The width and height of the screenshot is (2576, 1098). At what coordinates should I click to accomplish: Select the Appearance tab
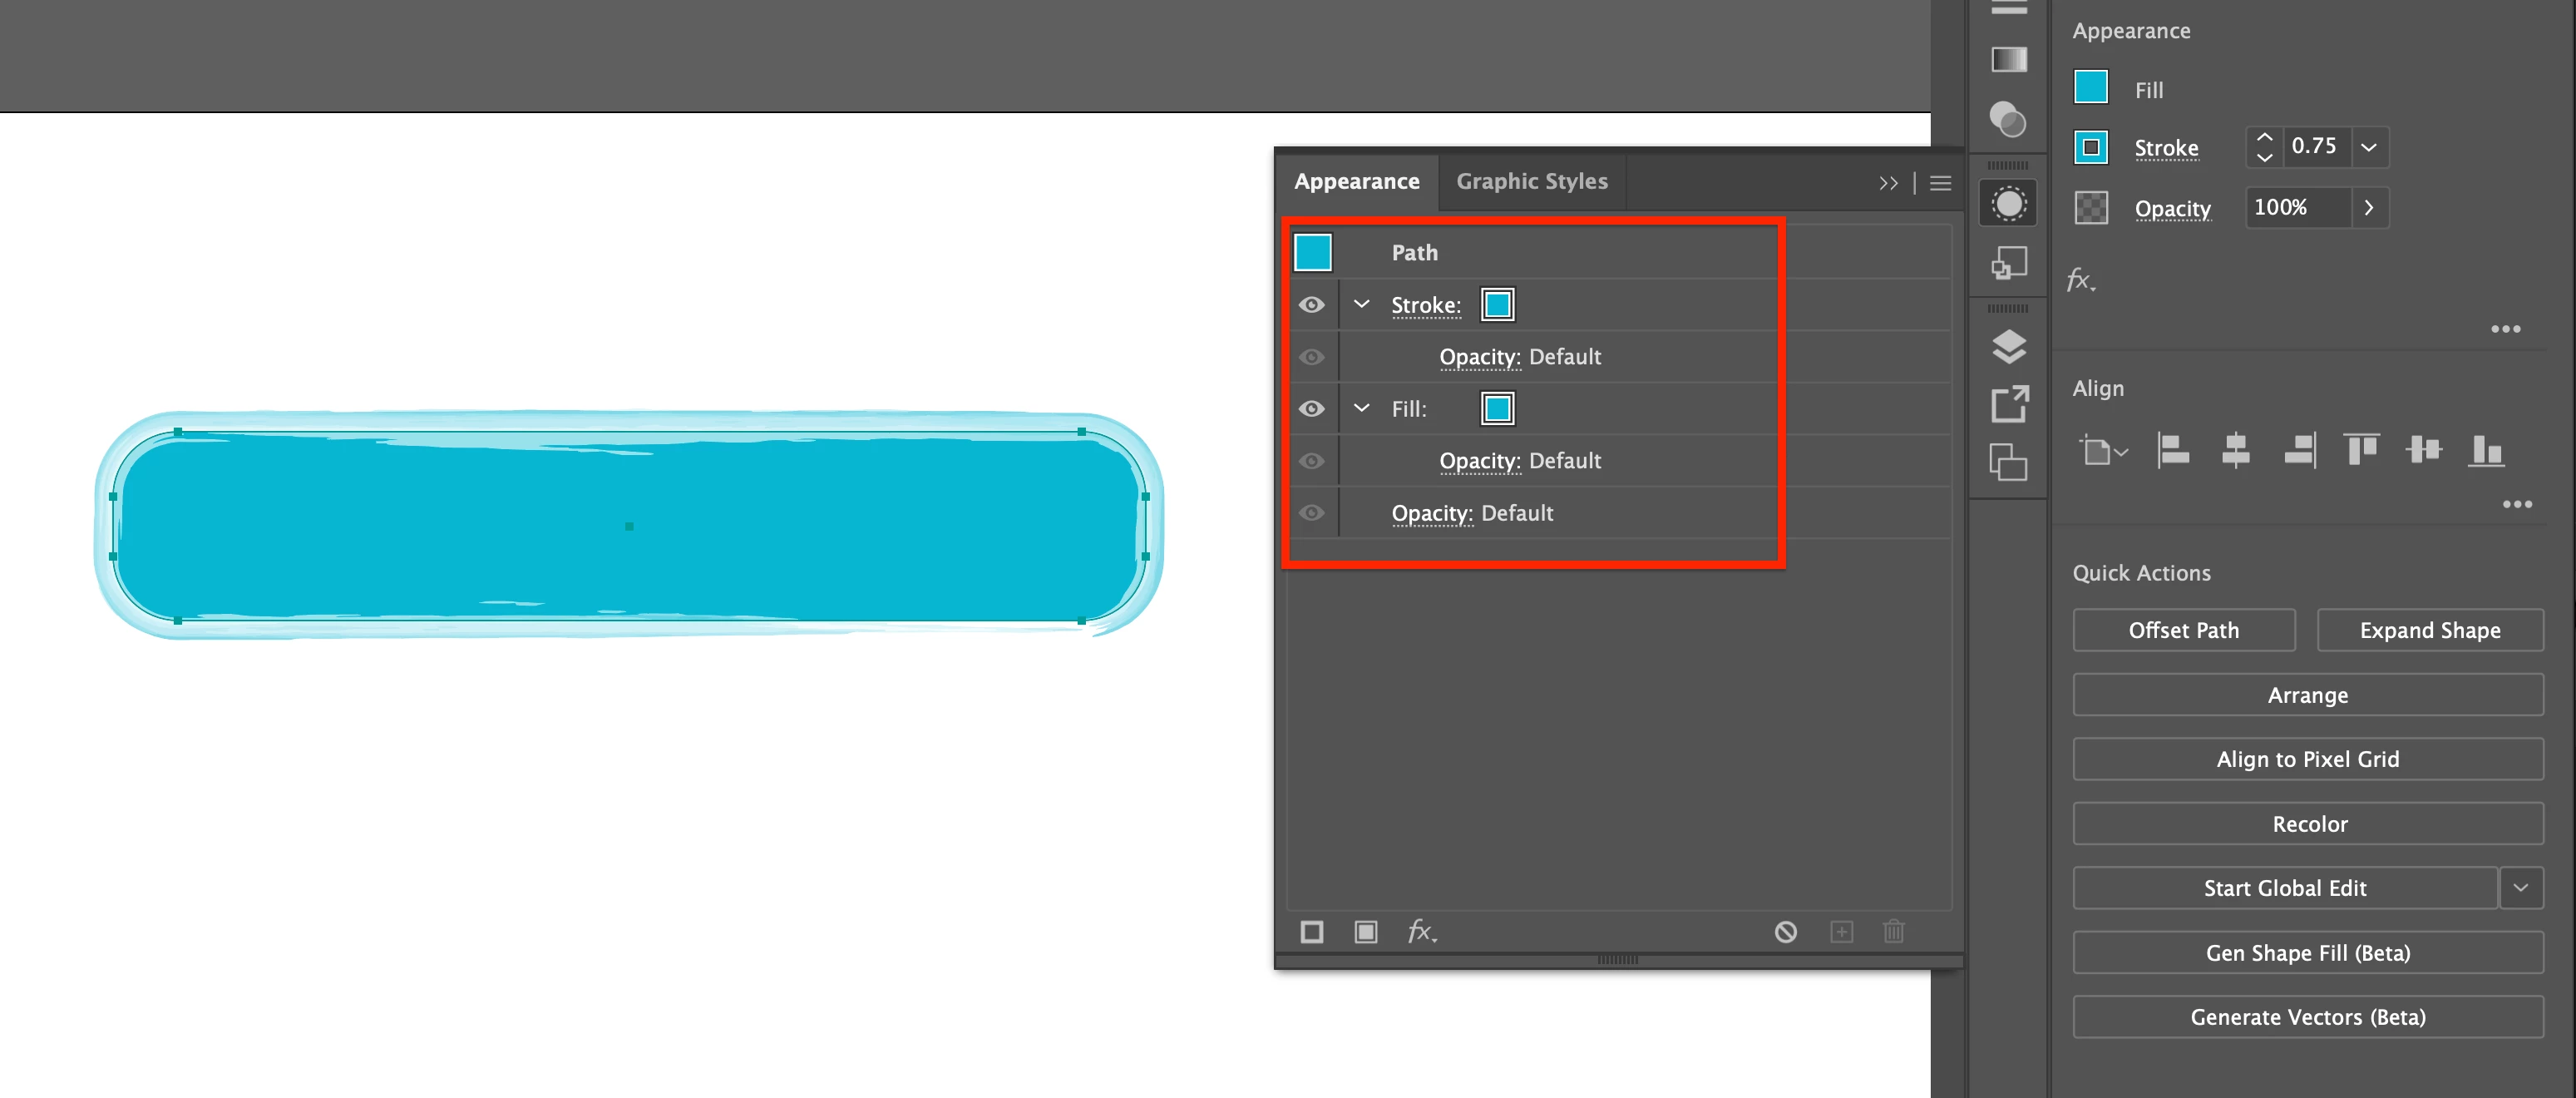tap(1356, 181)
